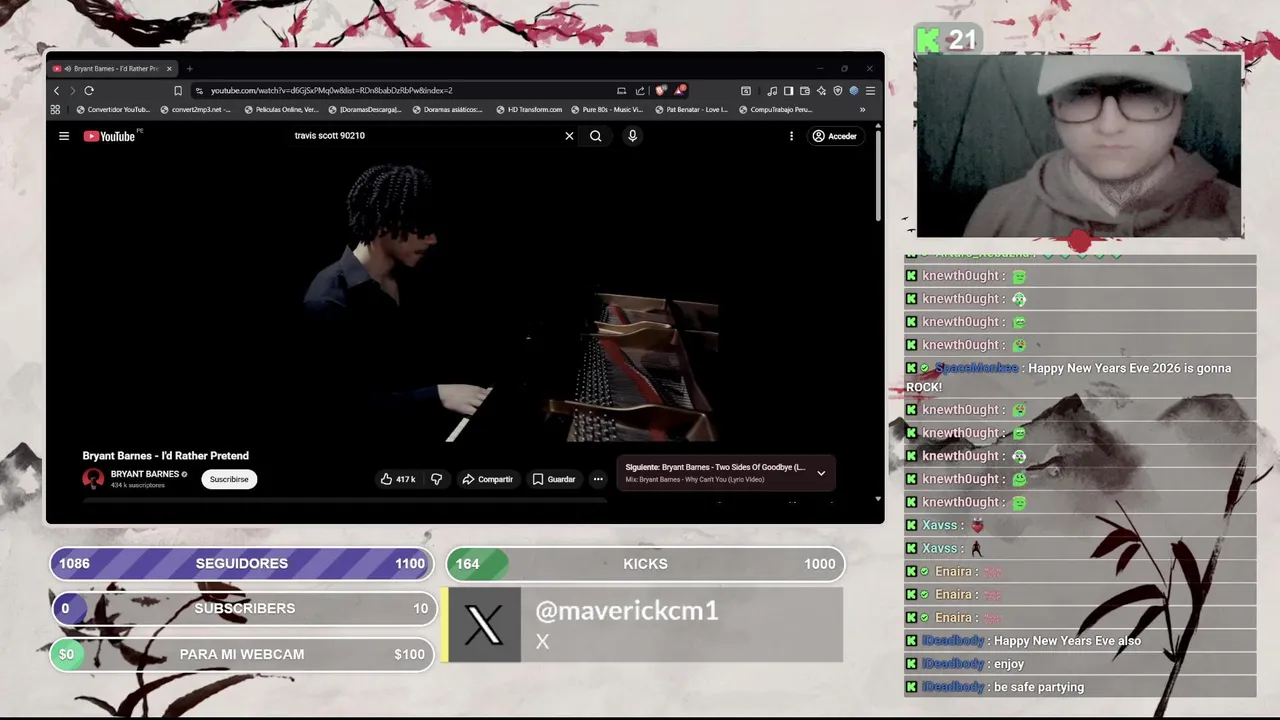Viewport: 1280px width, 720px height.
Task: Open YouTube settings three-dot menu
Action: [x=791, y=136]
